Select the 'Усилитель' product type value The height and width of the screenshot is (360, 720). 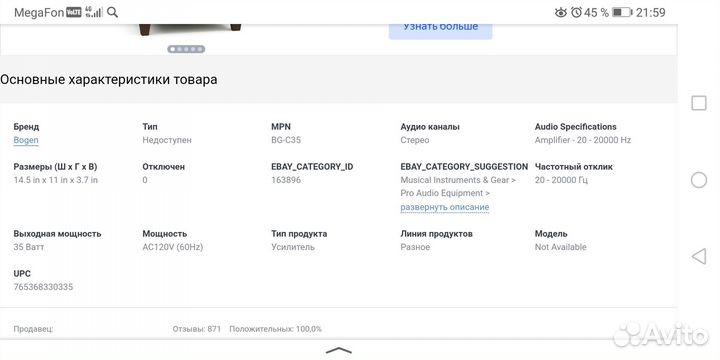point(293,247)
